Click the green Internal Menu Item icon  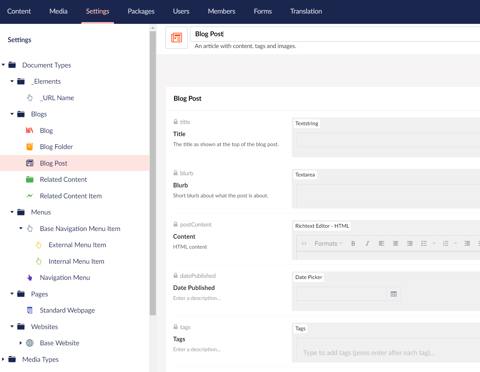click(39, 261)
